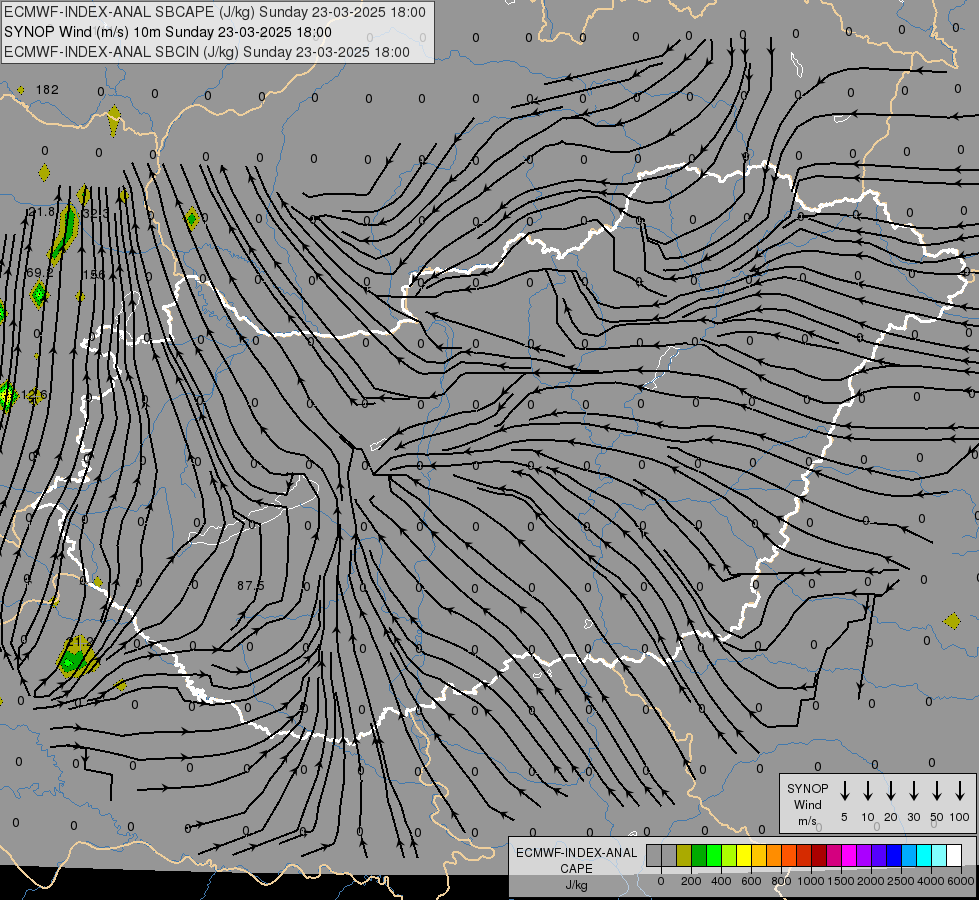Click the small diamond marker beside the 182 label
The width and height of the screenshot is (979, 900).
tap(21, 91)
